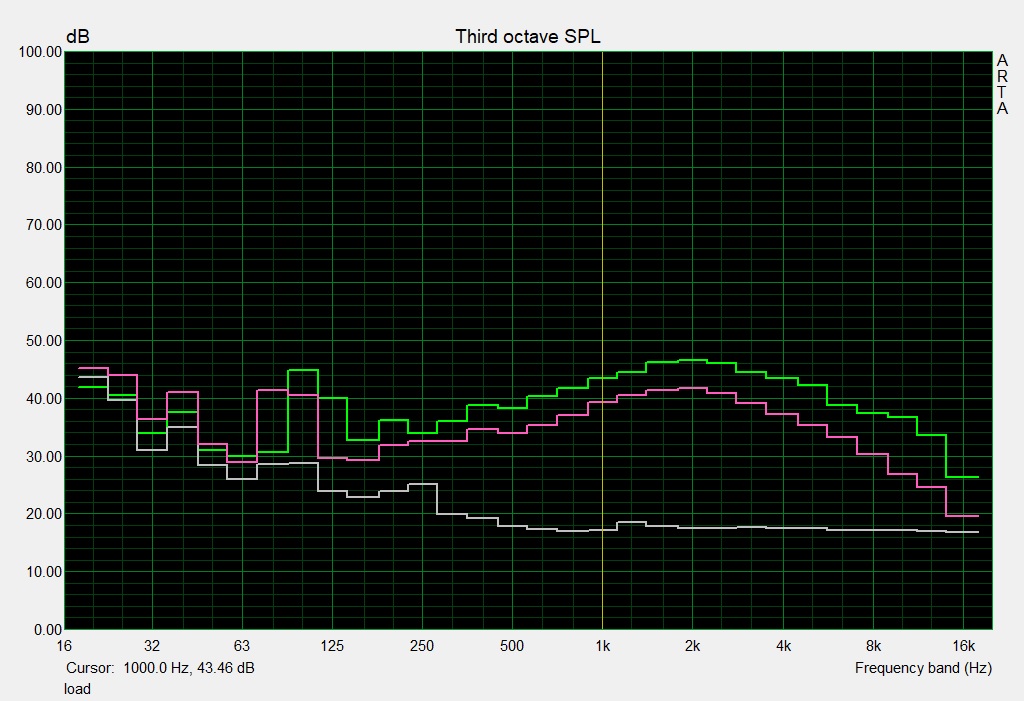Click the 8k frequency axis label

[x=873, y=646]
